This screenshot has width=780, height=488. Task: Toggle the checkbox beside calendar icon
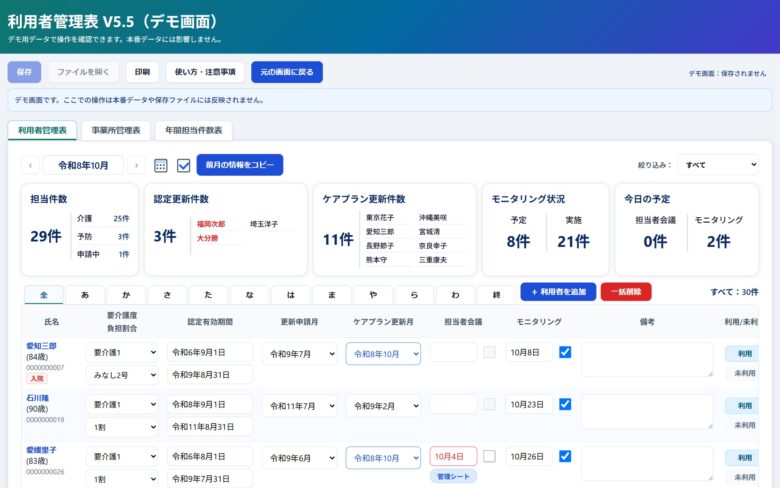pyautogui.click(x=184, y=165)
